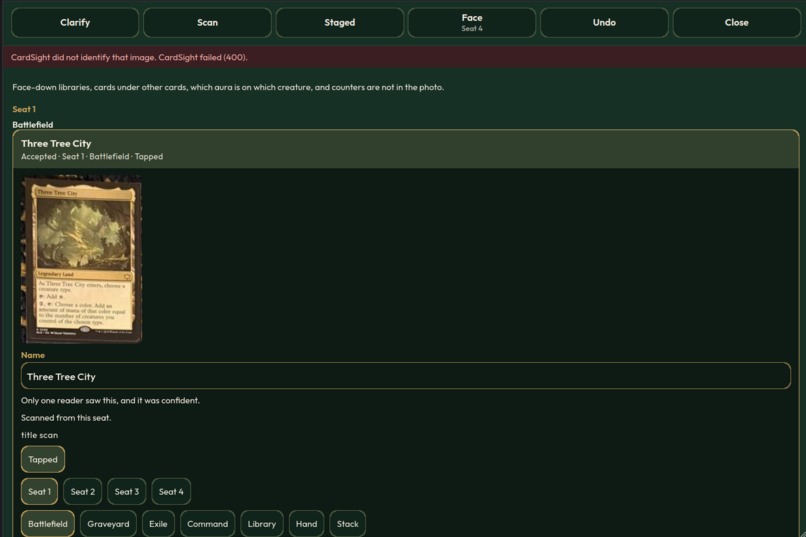Screen dimensions: 806x537
Task: Choose the Battlefield zone
Action: coord(48,524)
